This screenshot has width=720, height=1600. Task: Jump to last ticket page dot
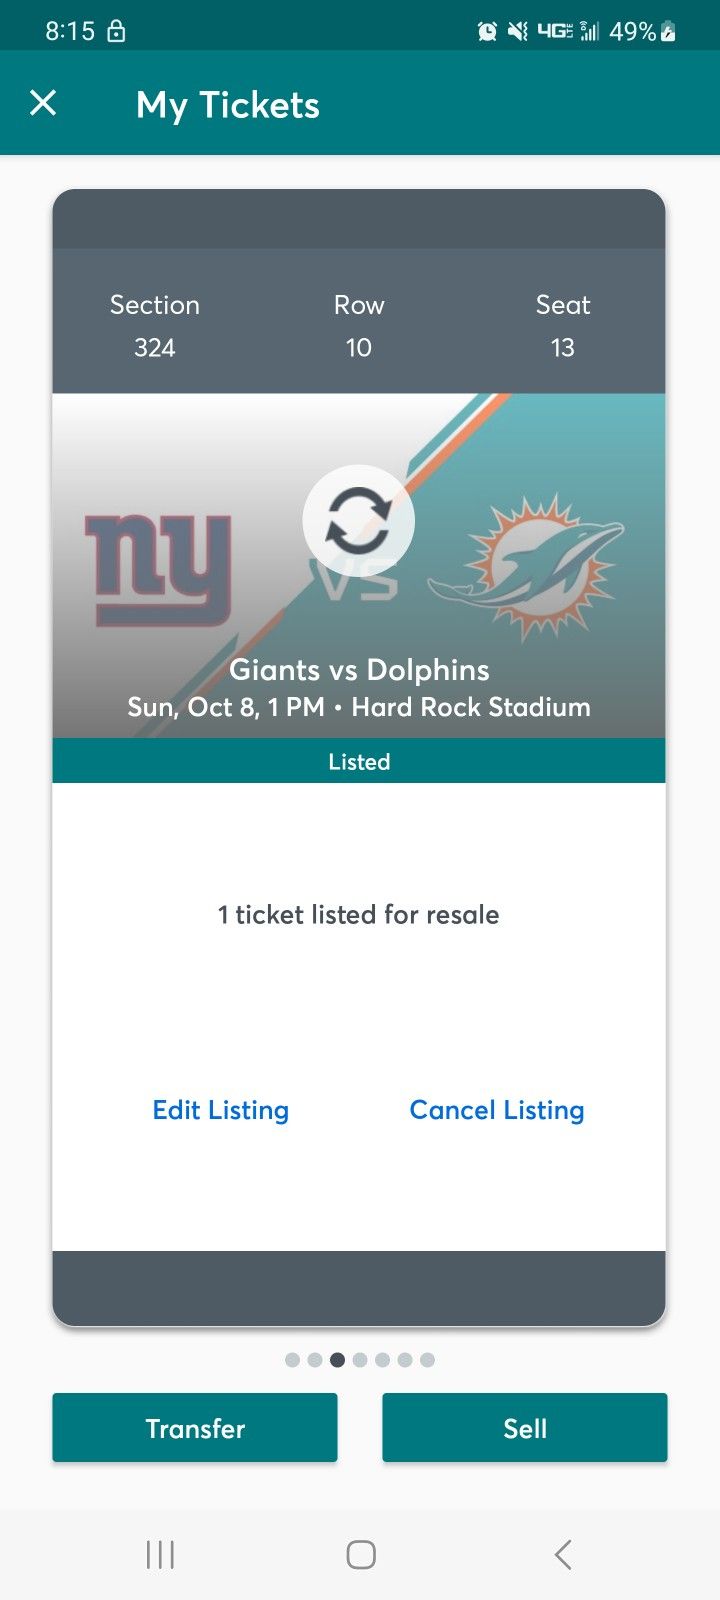point(427,1360)
